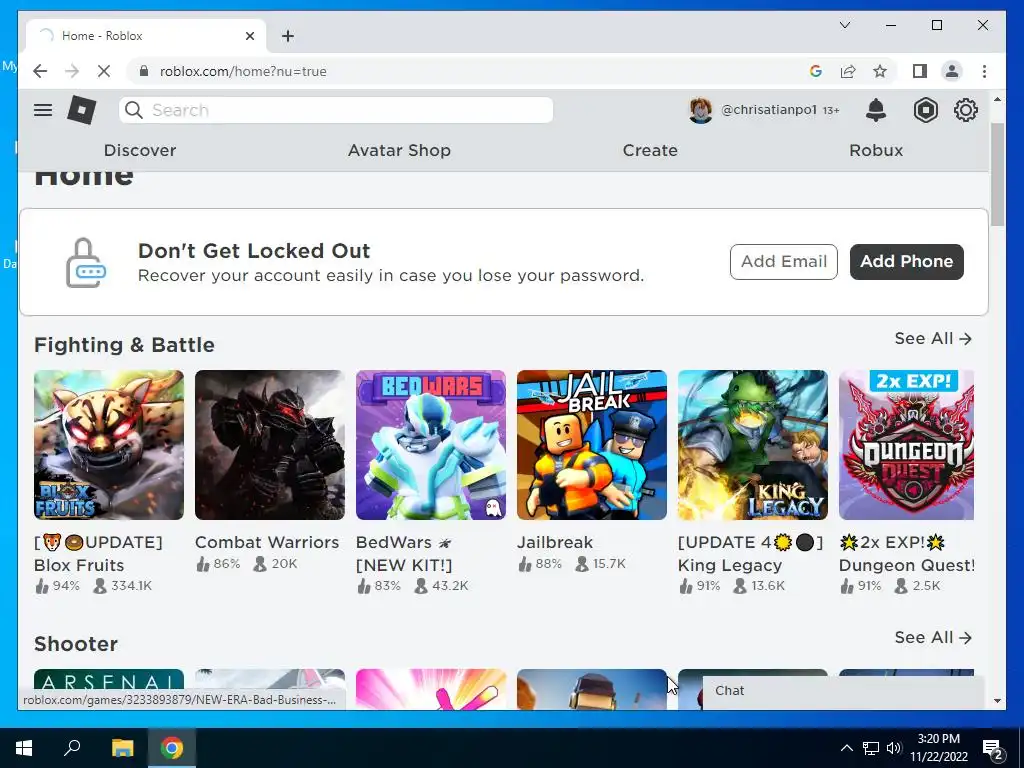
Task: Go back with the browser back arrow
Action: click(40, 71)
